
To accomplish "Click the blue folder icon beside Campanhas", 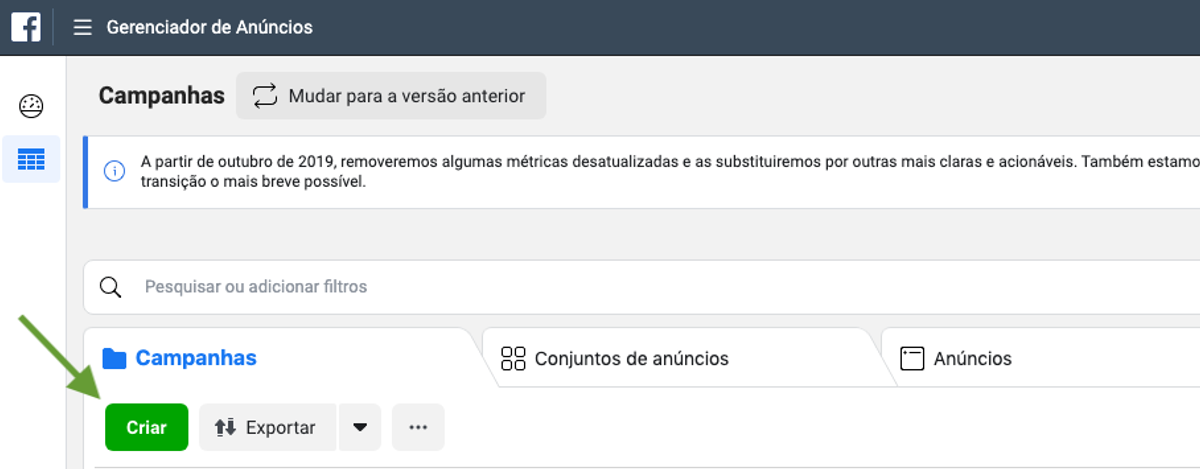I will pyautogui.click(x=114, y=359).
